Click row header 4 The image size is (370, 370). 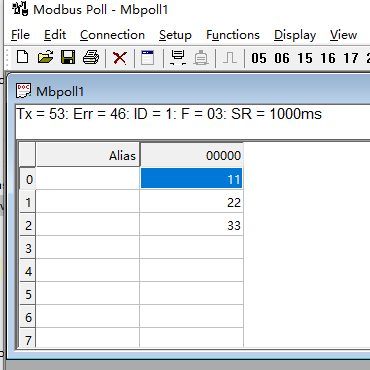coord(28,271)
